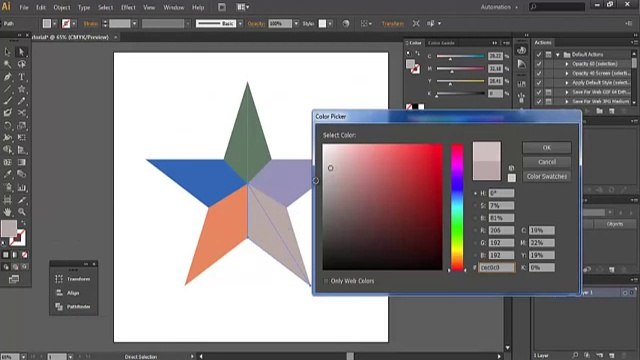The height and width of the screenshot is (360, 640).
Task: Enable Only Web Colors checkbox
Action: coord(326,281)
